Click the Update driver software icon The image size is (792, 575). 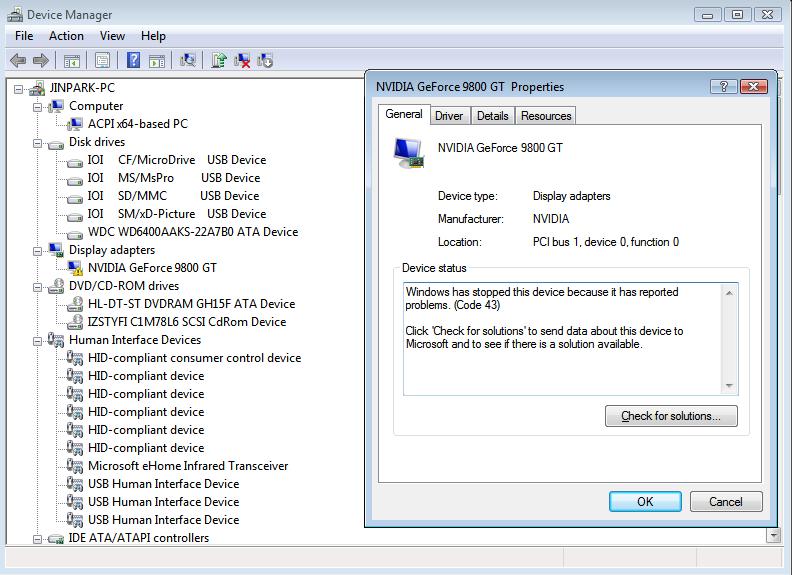[x=219, y=61]
